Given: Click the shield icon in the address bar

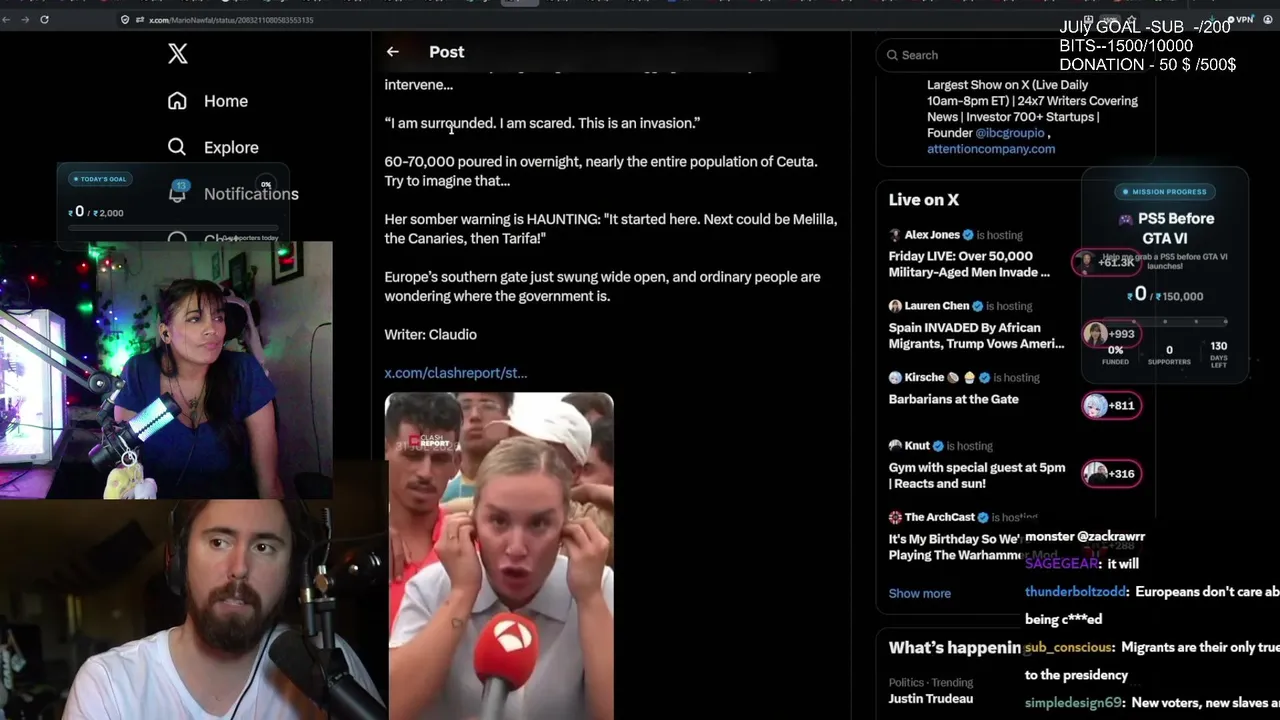Looking at the screenshot, I should pyautogui.click(x=125, y=20).
